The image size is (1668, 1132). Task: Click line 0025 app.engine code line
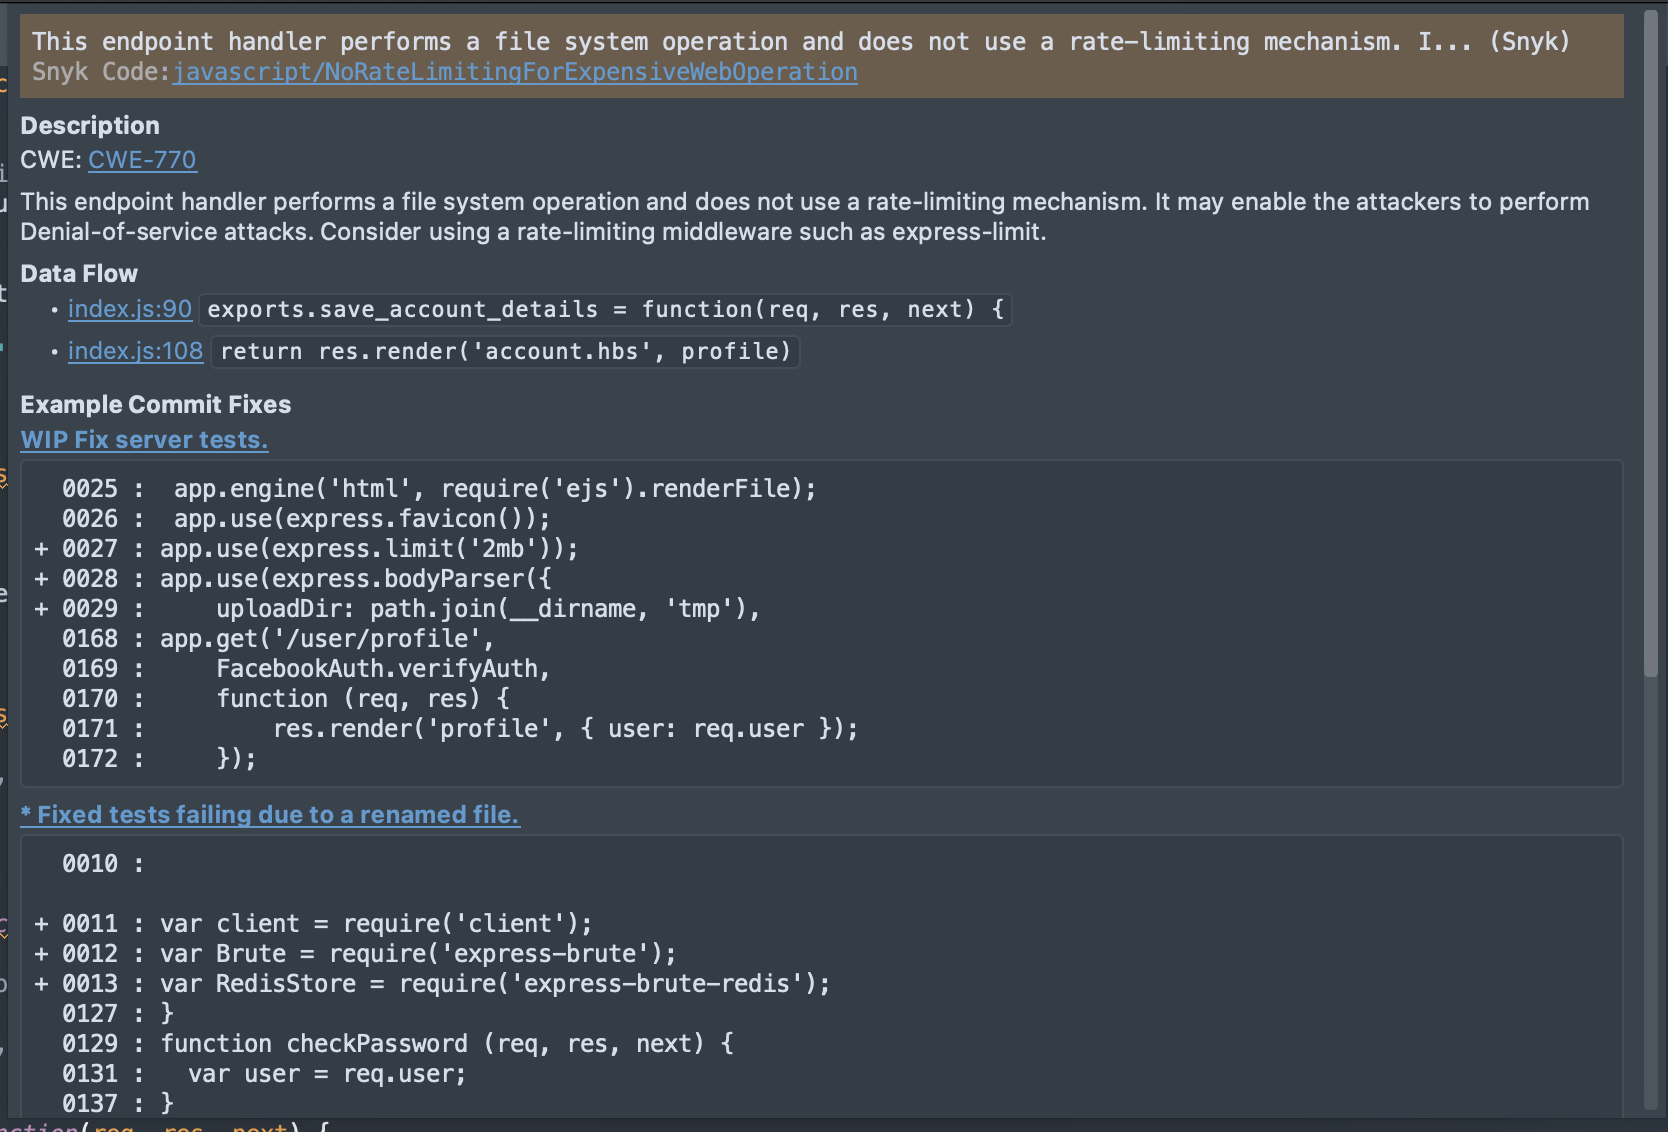[x=439, y=489]
